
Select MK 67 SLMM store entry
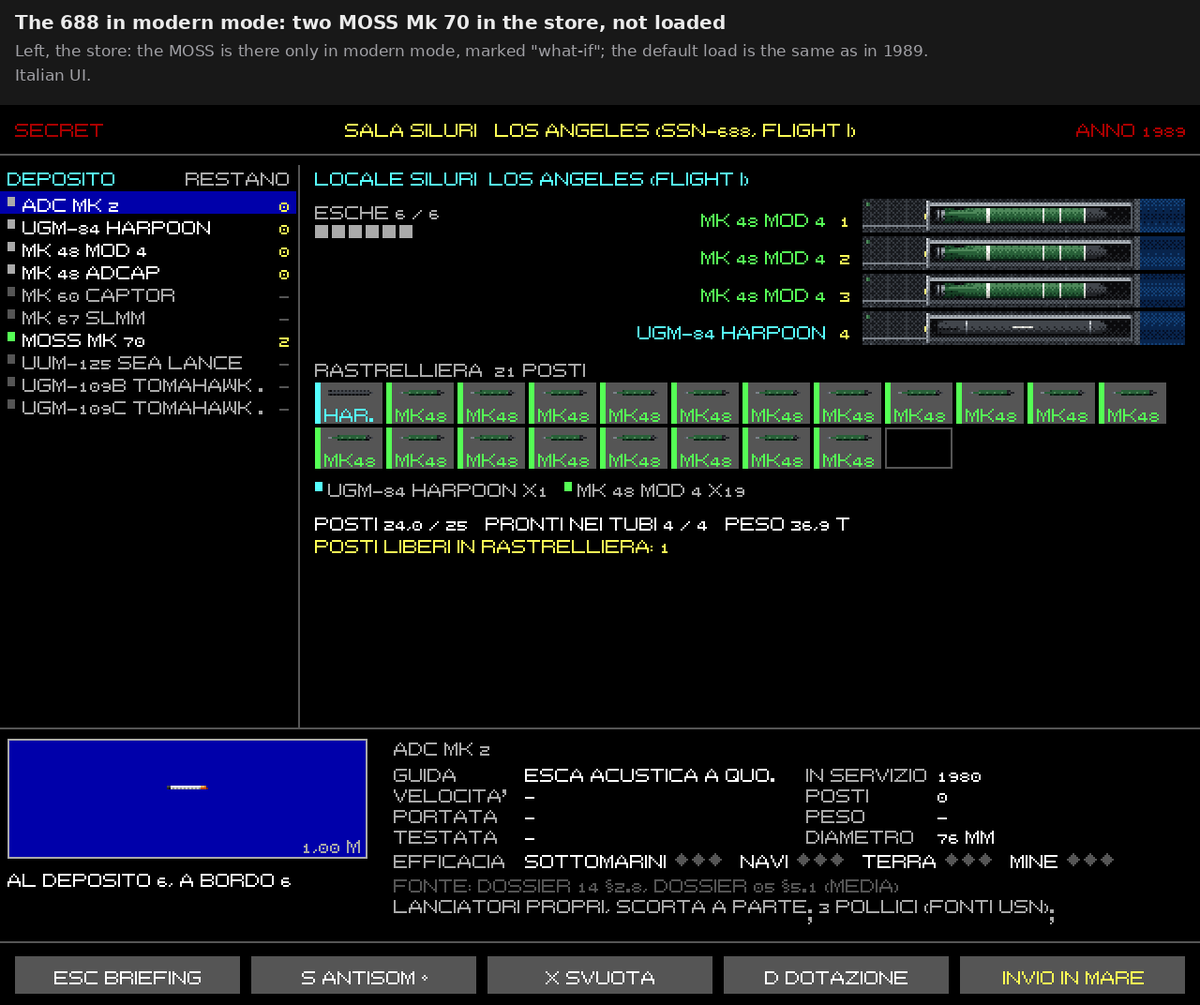[x=148, y=317]
